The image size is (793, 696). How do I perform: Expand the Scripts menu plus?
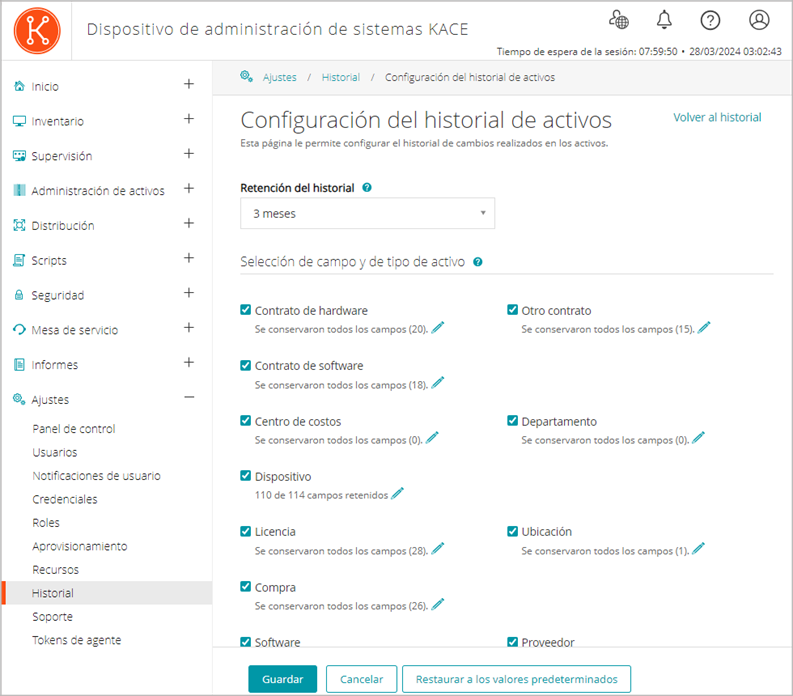[189, 258]
